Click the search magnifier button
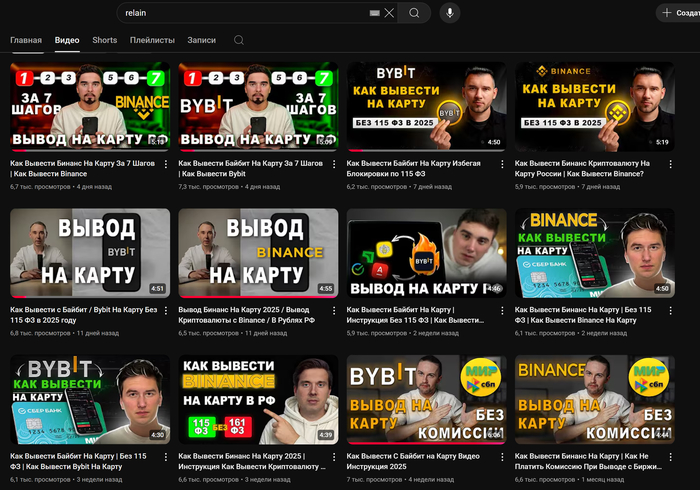 coord(414,13)
